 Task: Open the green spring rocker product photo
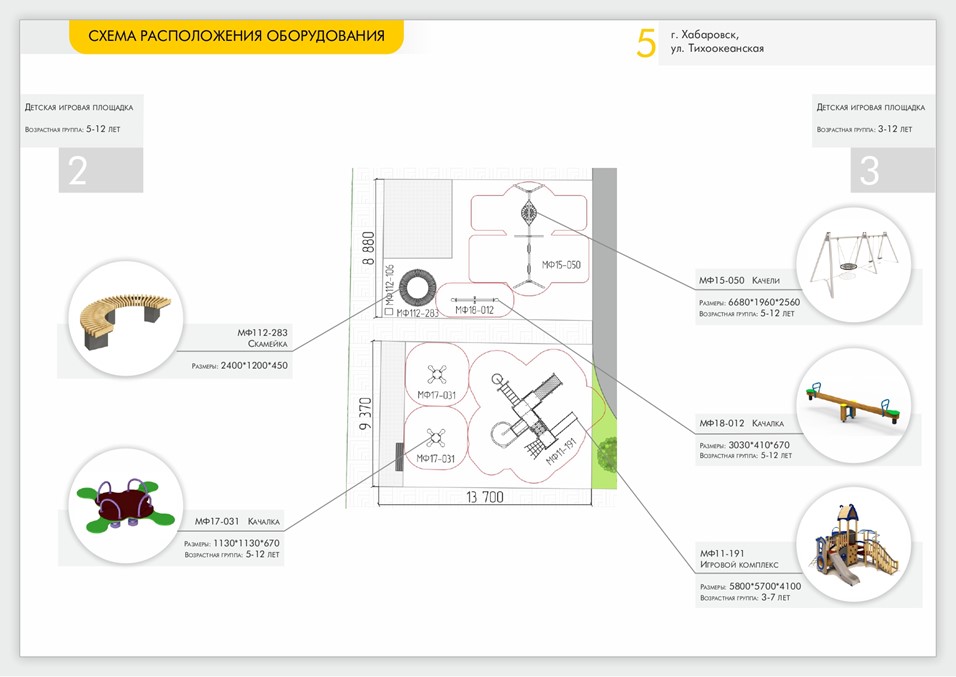(x=124, y=505)
